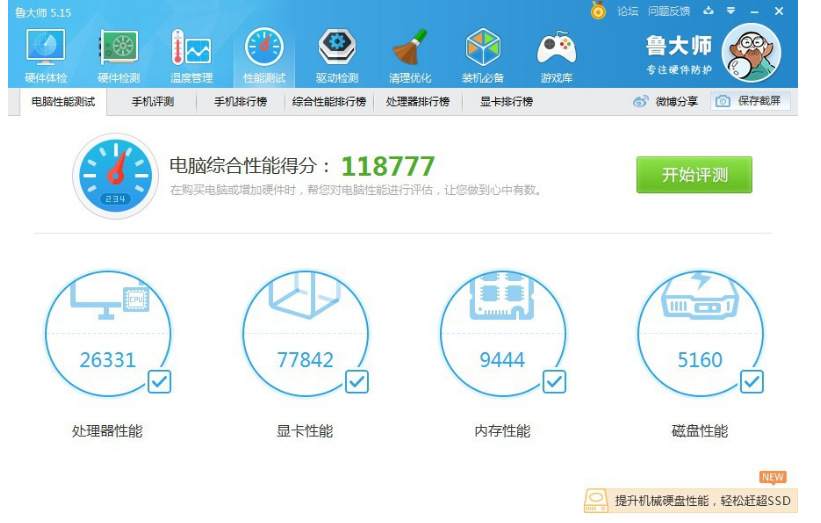Uncheck the 磁盘性能 test checkbox
This screenshot has width=821, height=523.
[x=751, y=382]
